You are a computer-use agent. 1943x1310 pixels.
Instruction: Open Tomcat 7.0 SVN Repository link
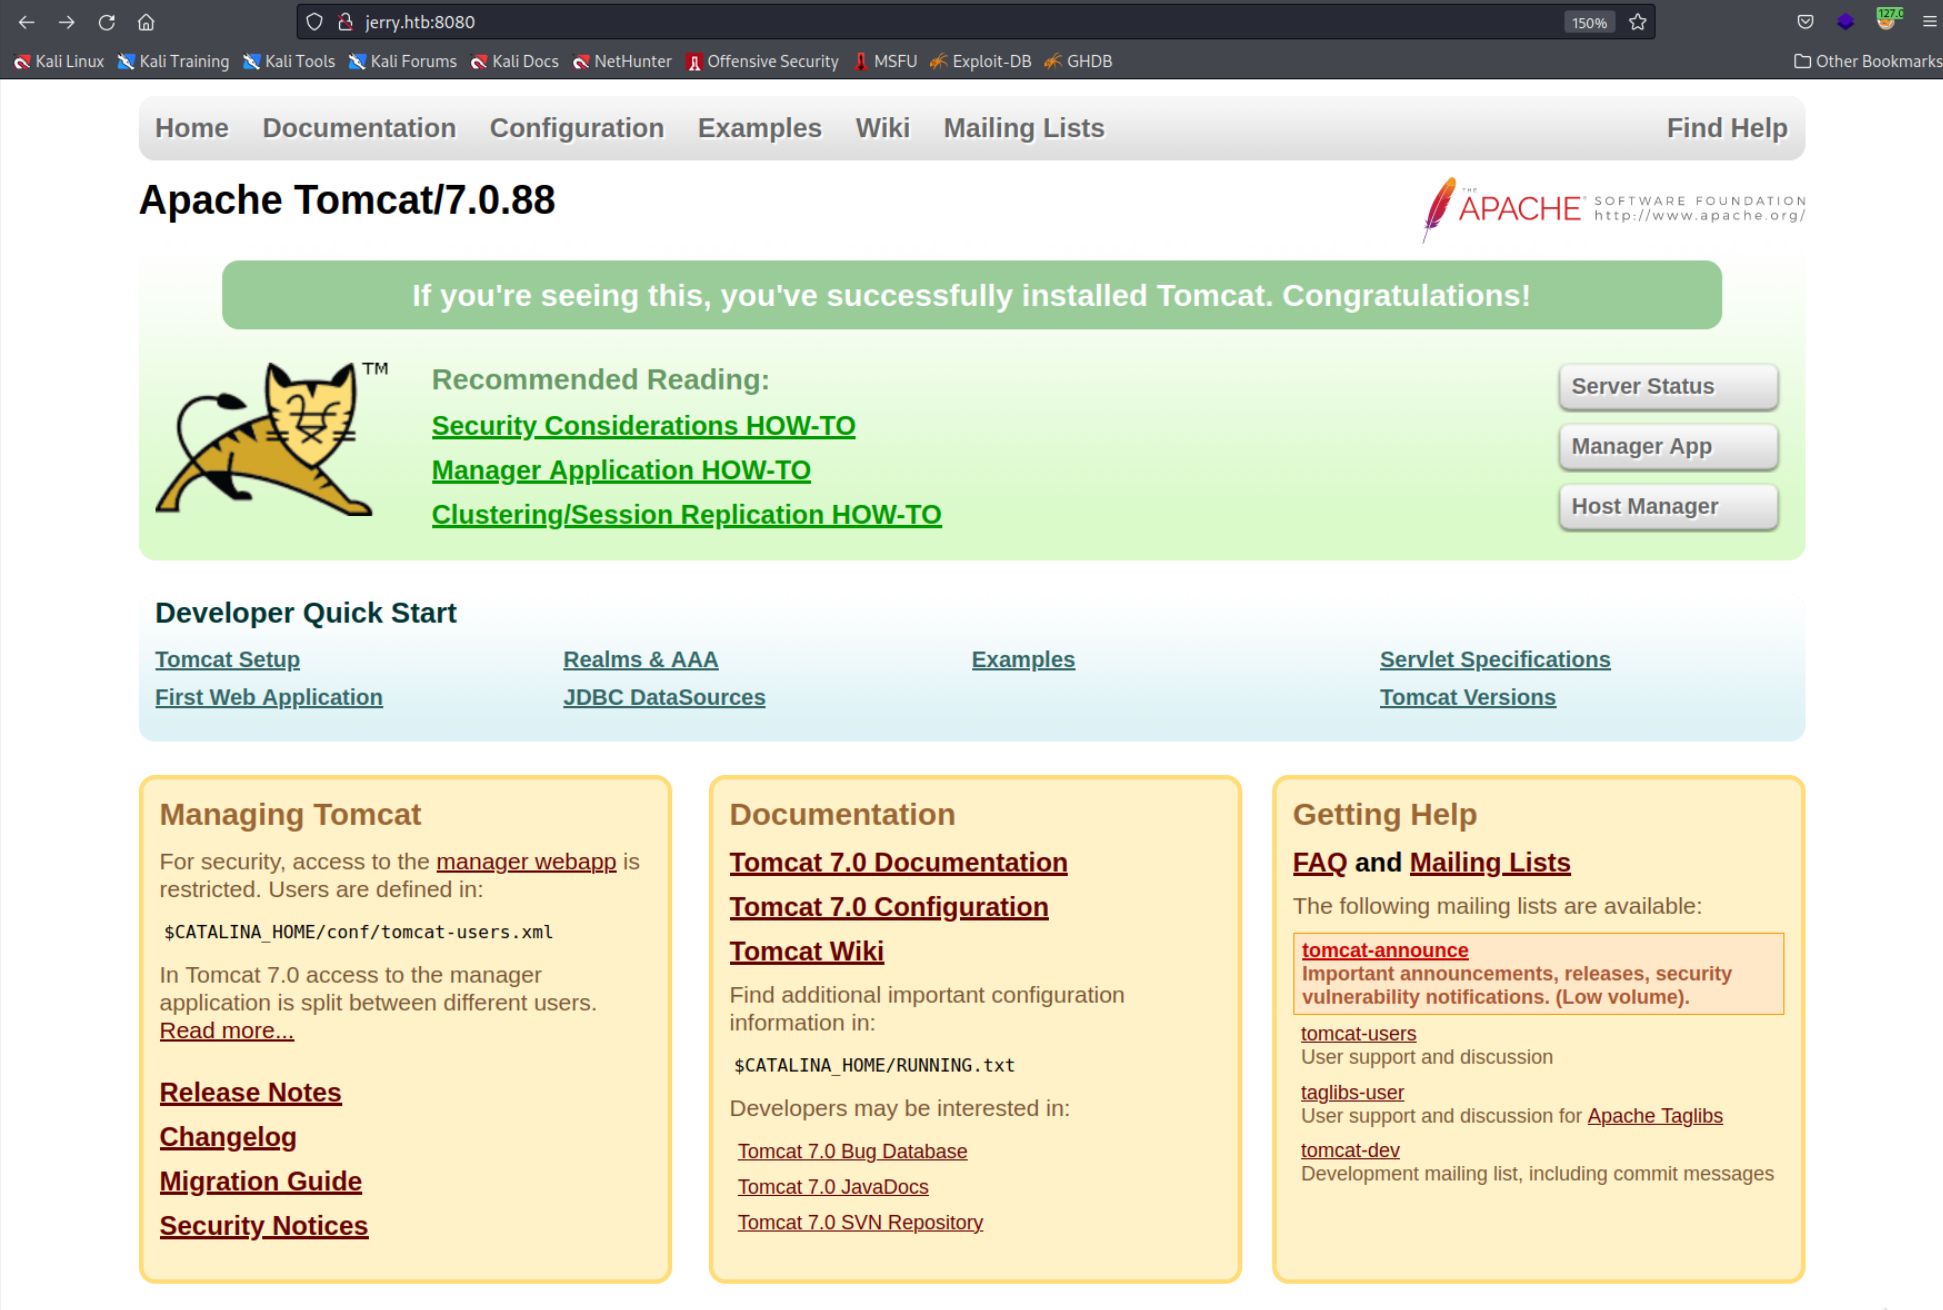pyautogui.click(x=860, y=1222)
